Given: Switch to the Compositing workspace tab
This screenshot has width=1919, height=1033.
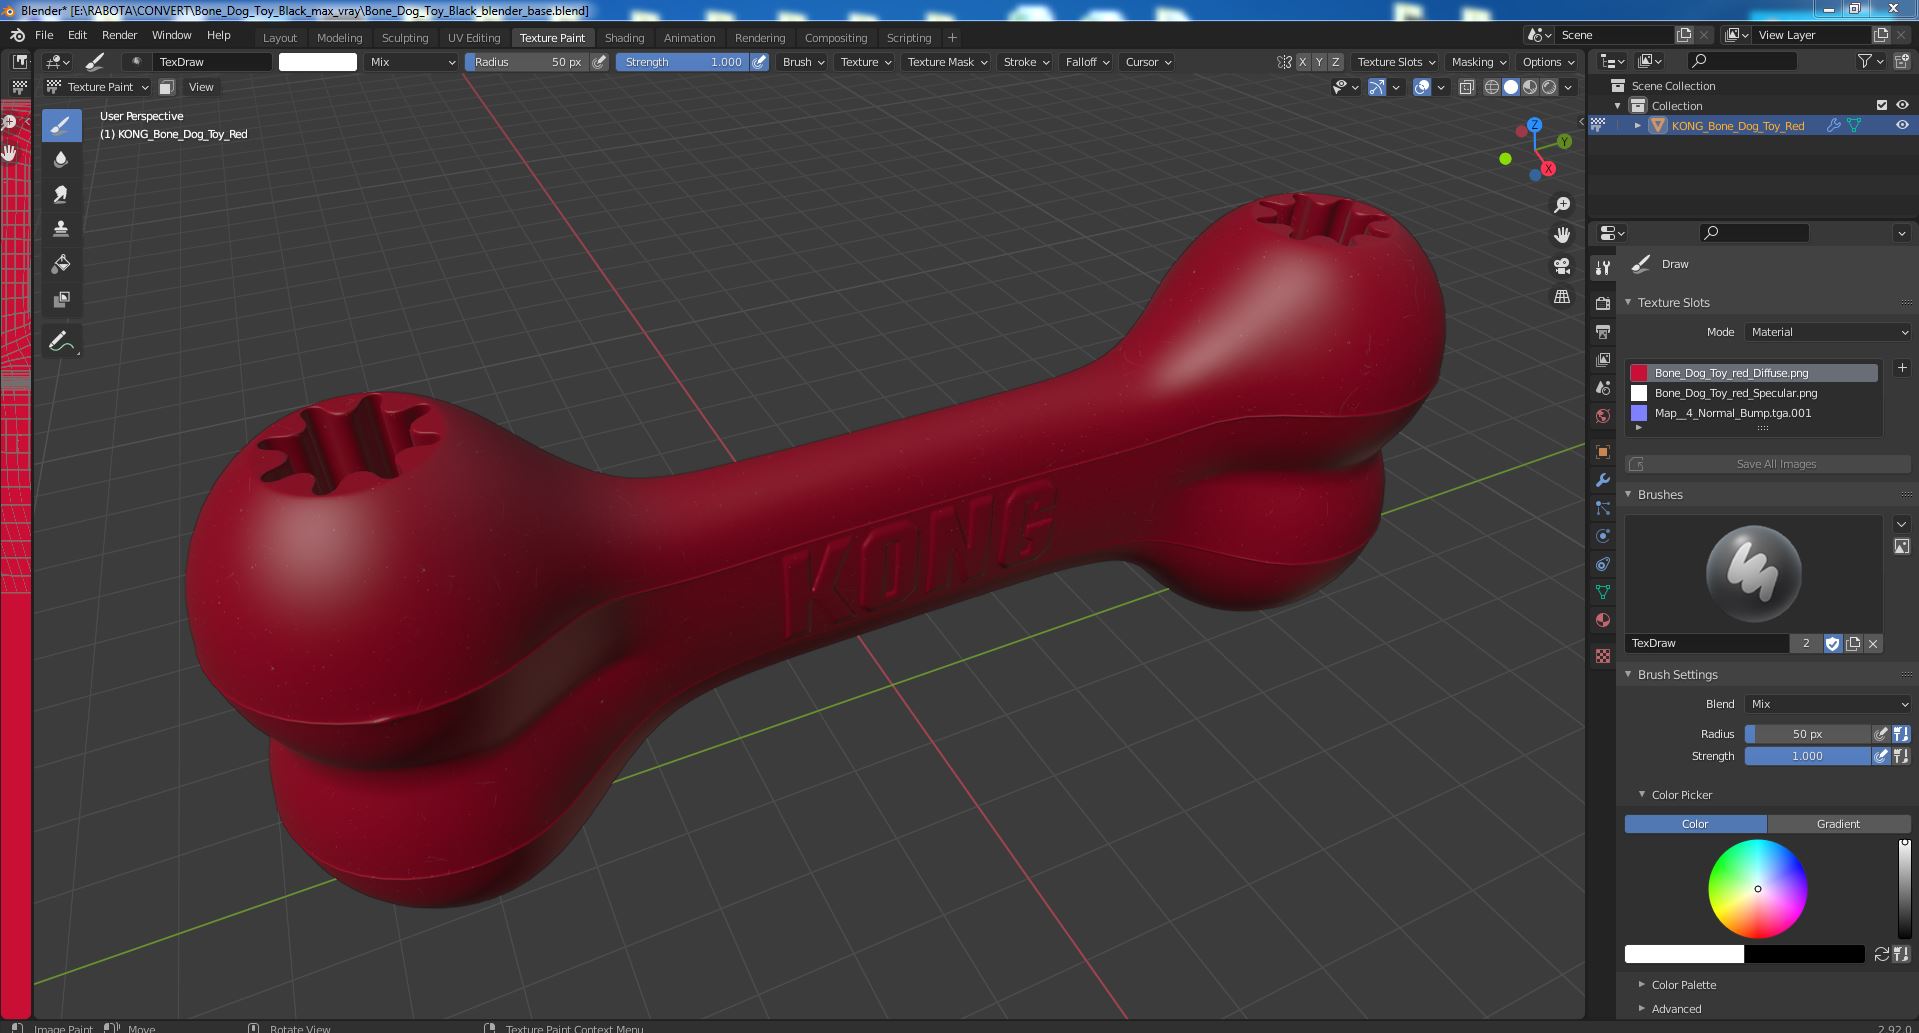Looking at the screenshot, I should (836, 38).
